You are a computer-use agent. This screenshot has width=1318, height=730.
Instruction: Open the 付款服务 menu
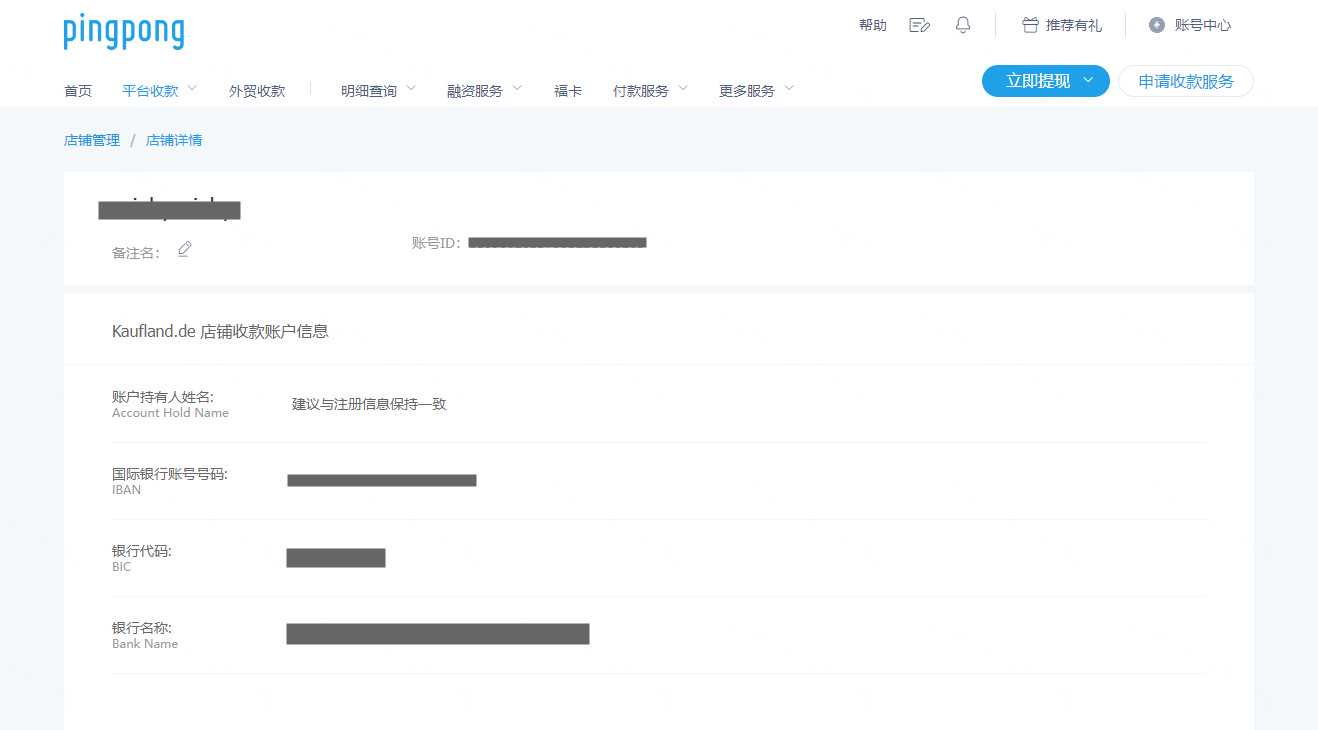tap(641, 91)
